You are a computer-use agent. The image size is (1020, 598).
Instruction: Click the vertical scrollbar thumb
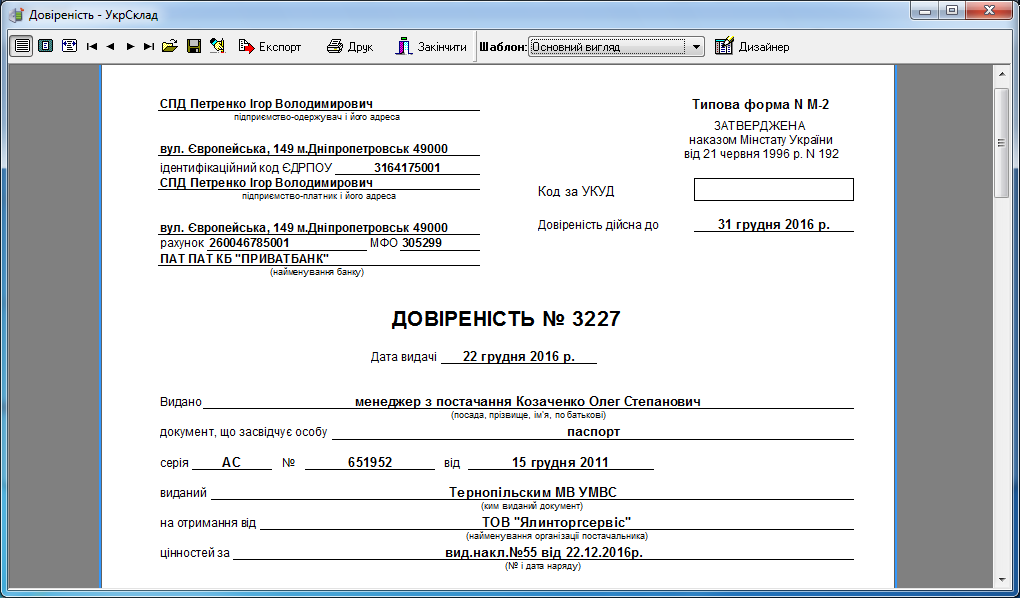[1001, 143]
